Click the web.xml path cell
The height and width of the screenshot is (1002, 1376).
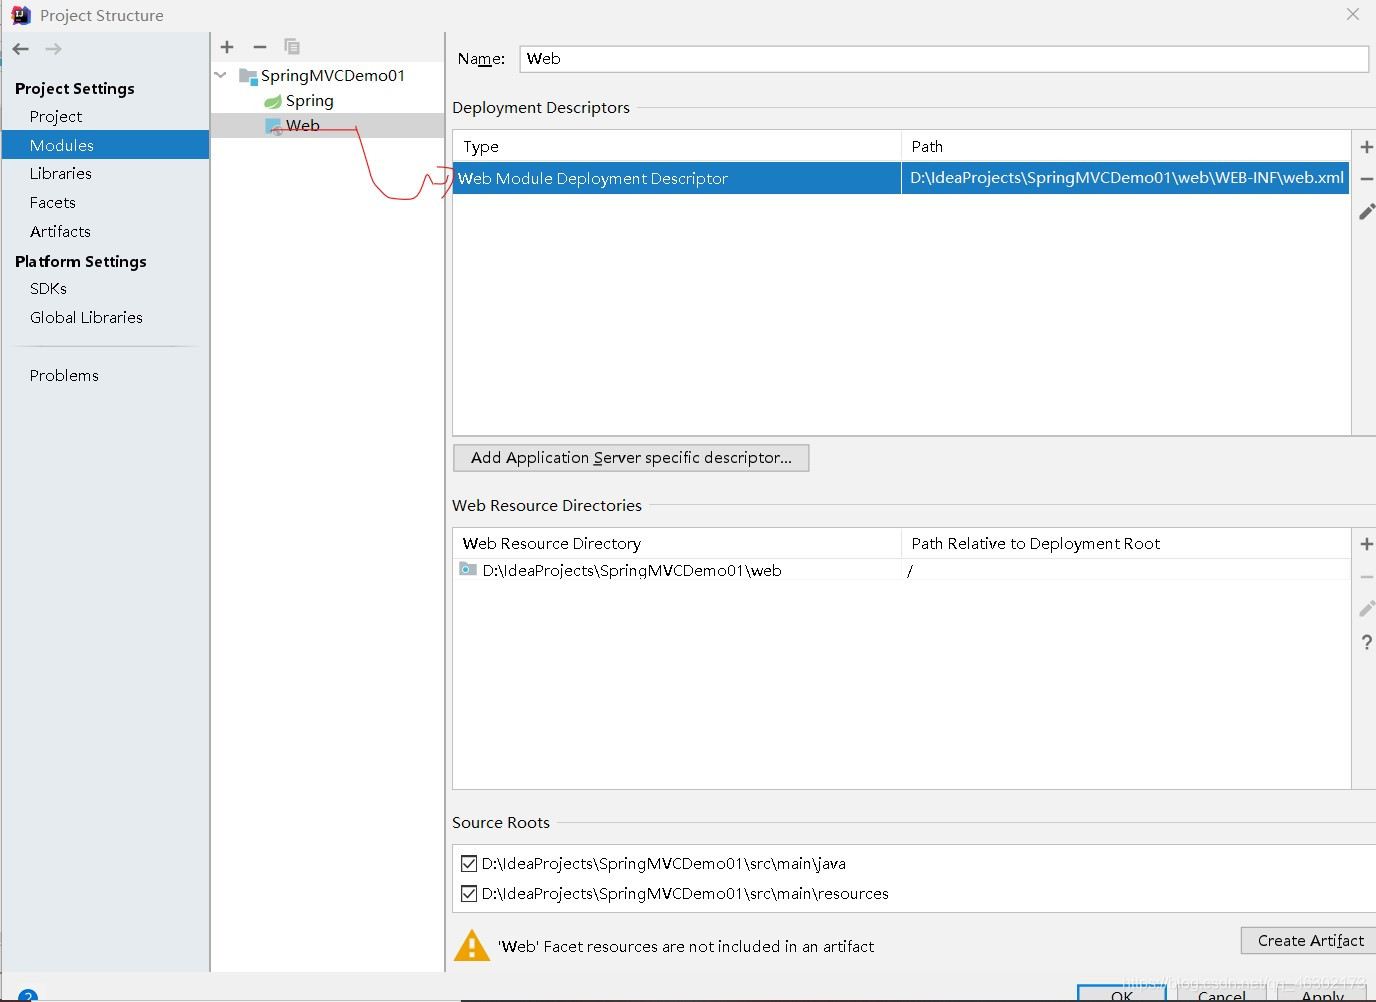[1126, 179]
